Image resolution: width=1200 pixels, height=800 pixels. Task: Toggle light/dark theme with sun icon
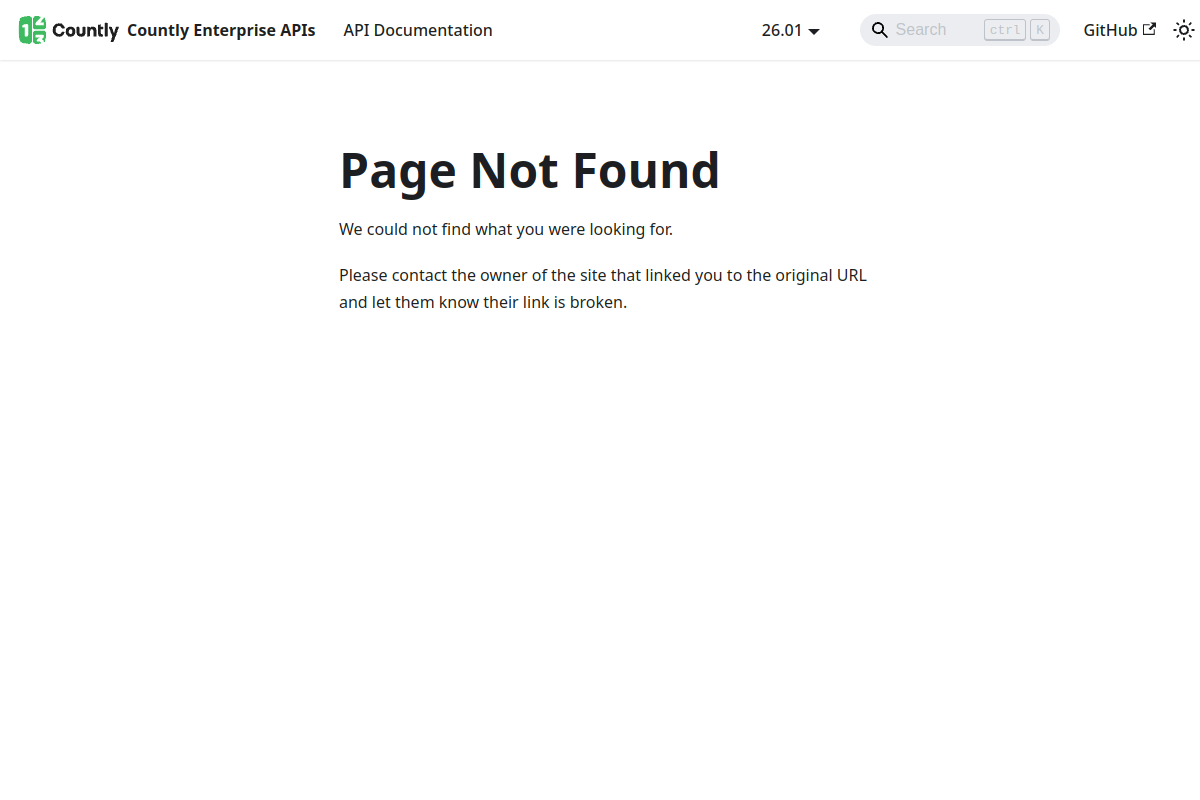[x=1184, y=30]
